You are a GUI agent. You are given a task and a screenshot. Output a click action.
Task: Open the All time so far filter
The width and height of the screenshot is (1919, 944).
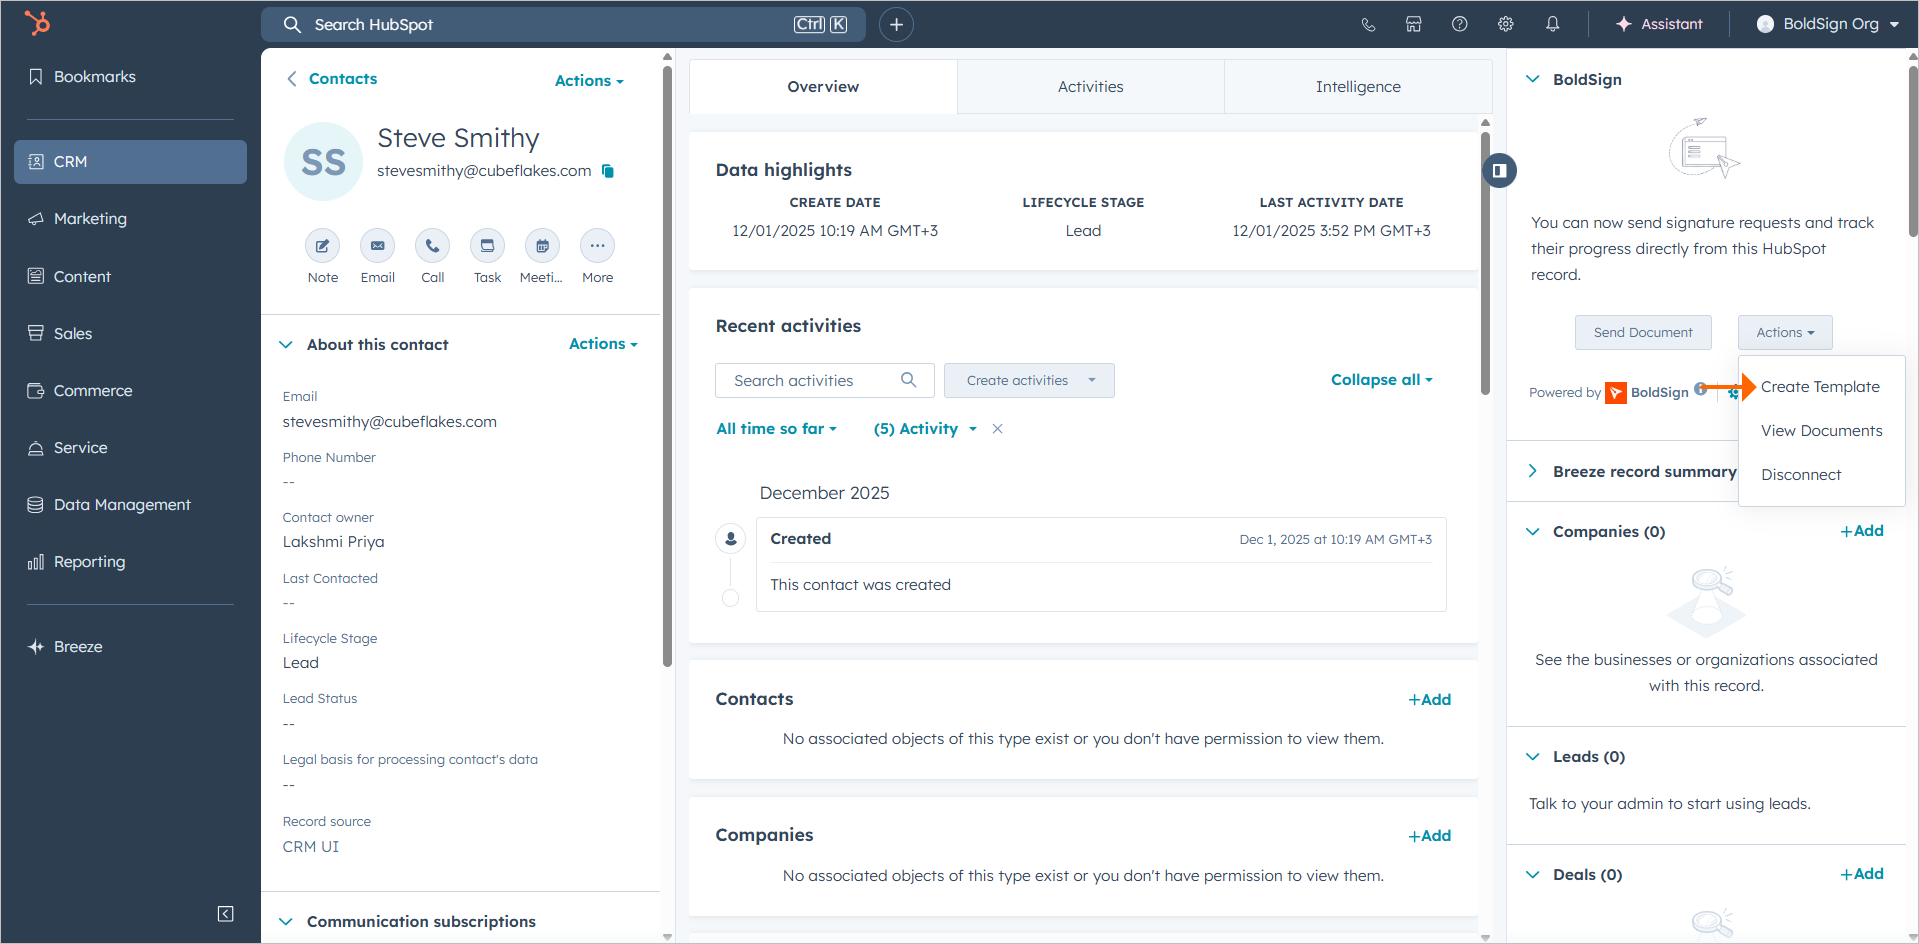776,429
